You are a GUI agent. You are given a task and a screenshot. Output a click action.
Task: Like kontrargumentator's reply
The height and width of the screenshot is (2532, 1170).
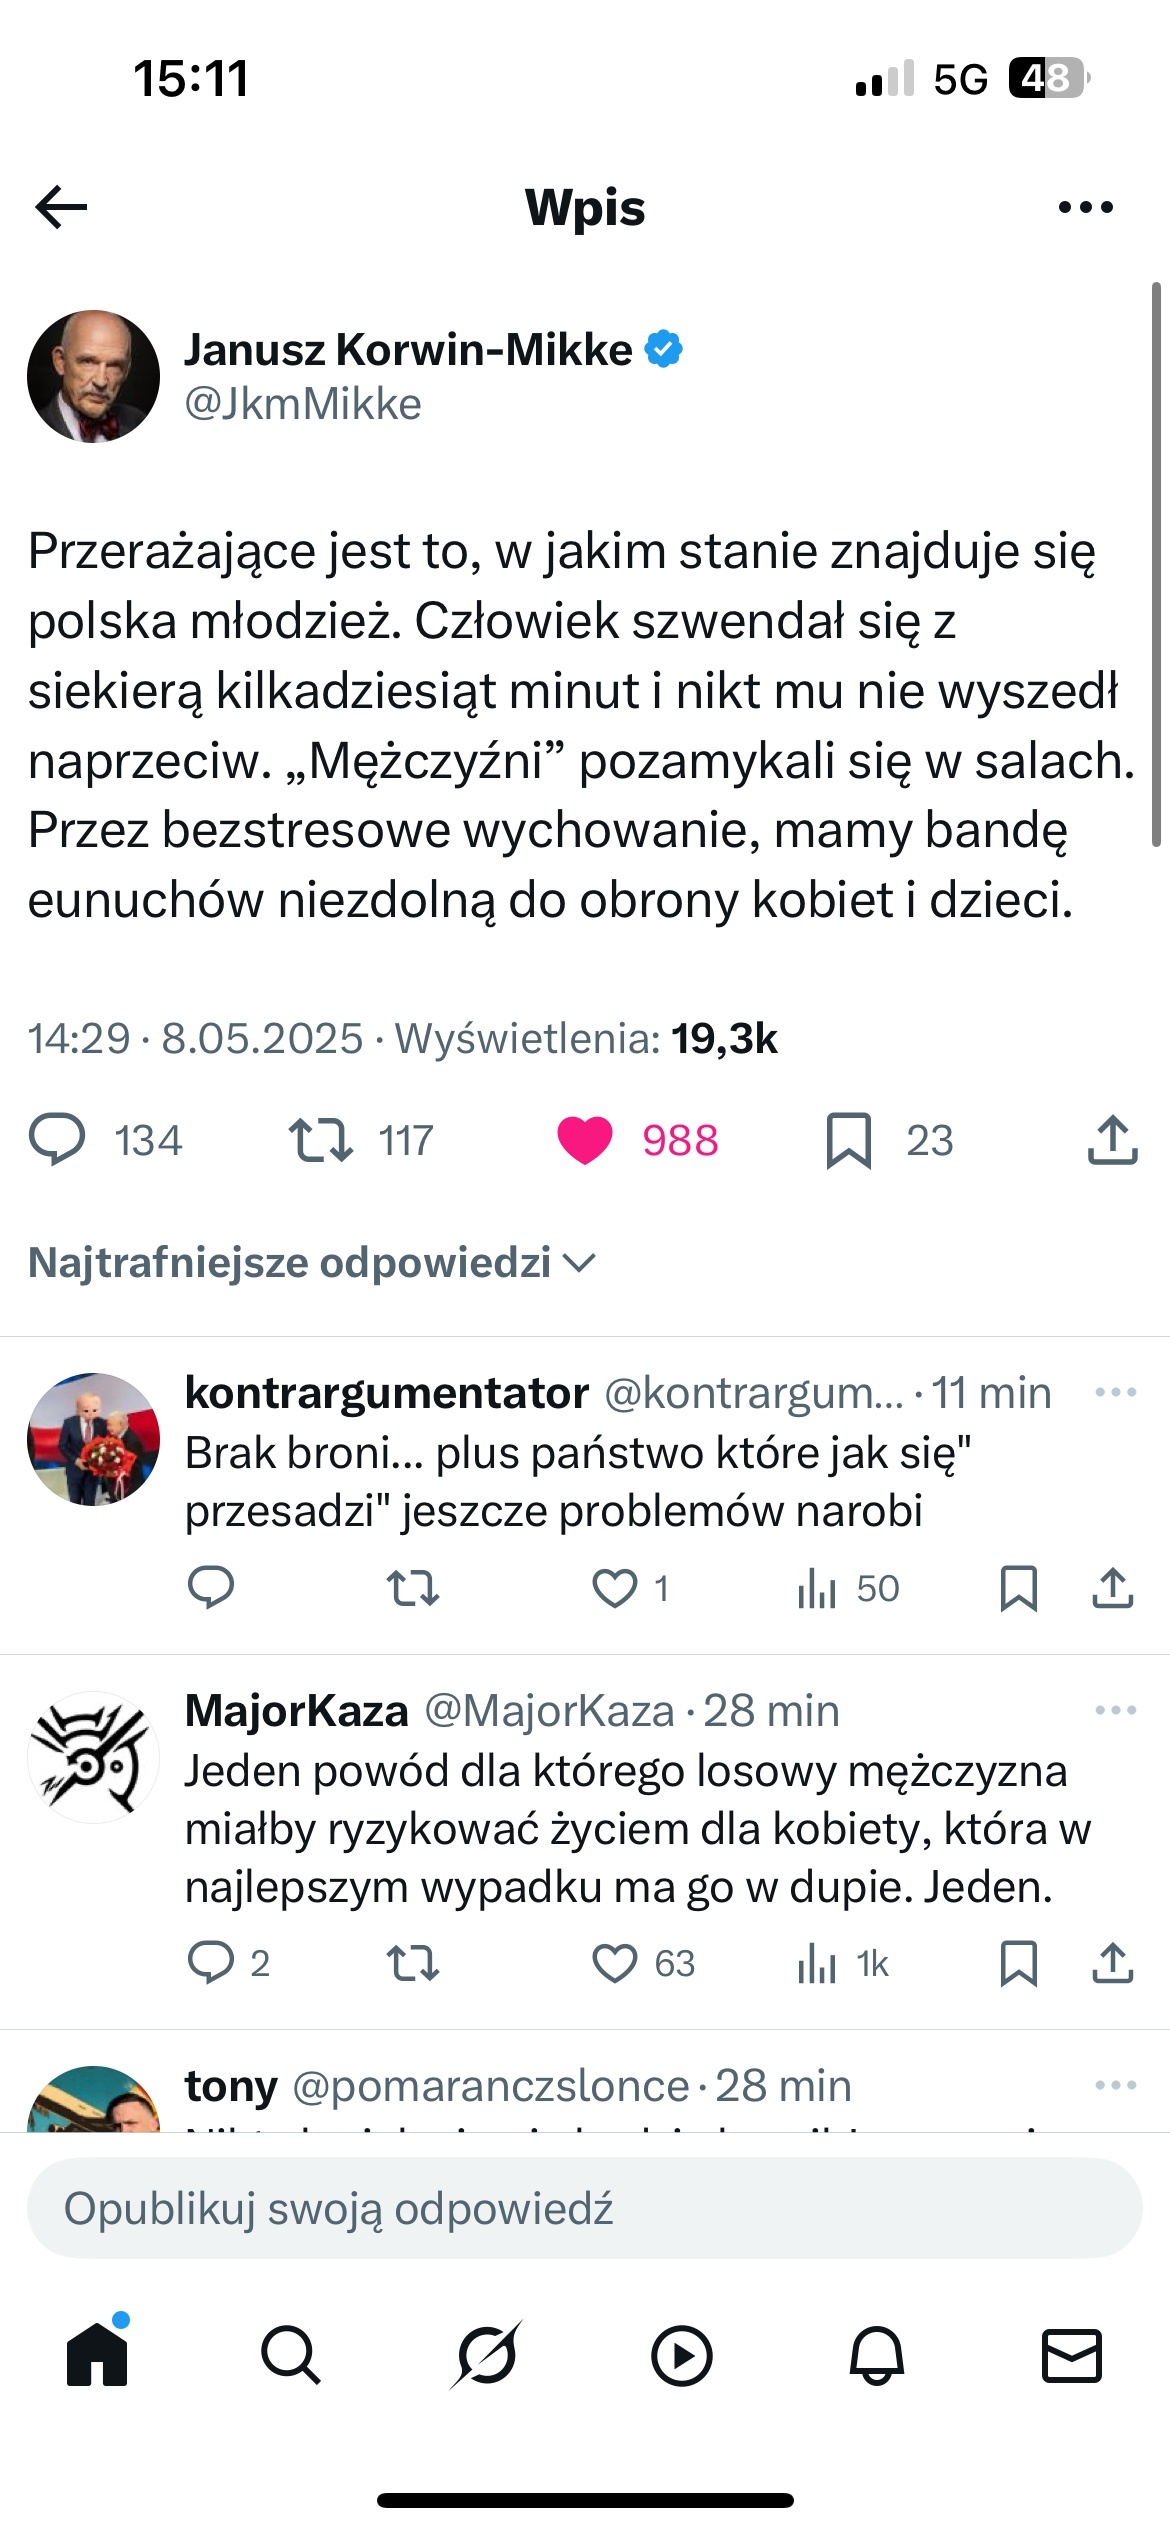click(x=614, y=1588)
